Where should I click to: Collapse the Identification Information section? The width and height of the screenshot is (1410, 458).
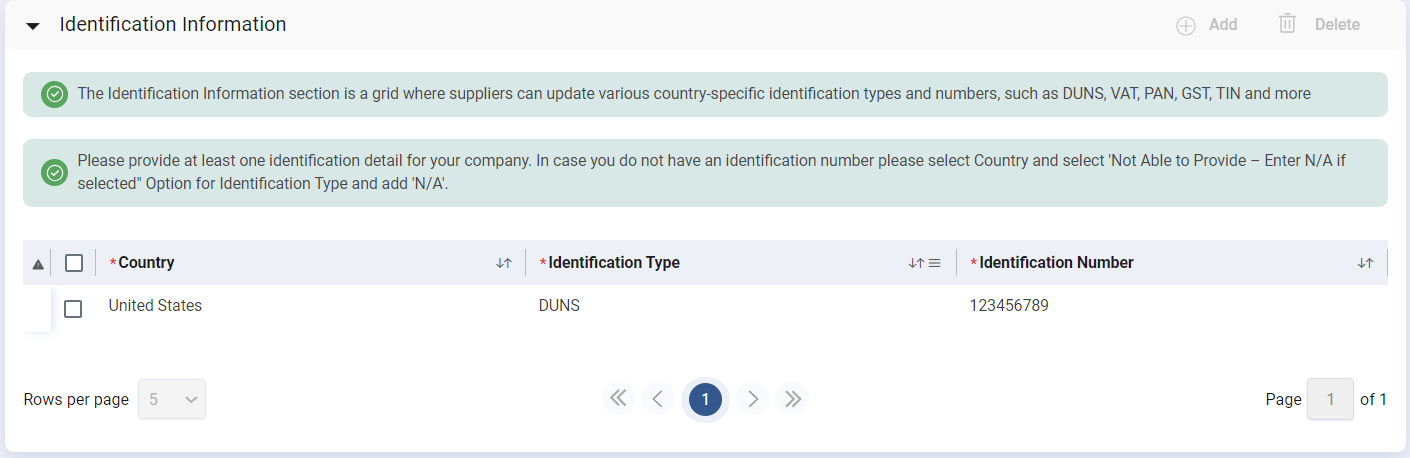click(33, 26)
